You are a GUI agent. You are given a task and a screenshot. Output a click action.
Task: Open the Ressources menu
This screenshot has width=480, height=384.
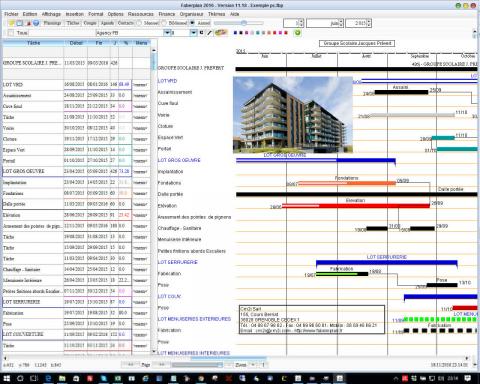141,14
